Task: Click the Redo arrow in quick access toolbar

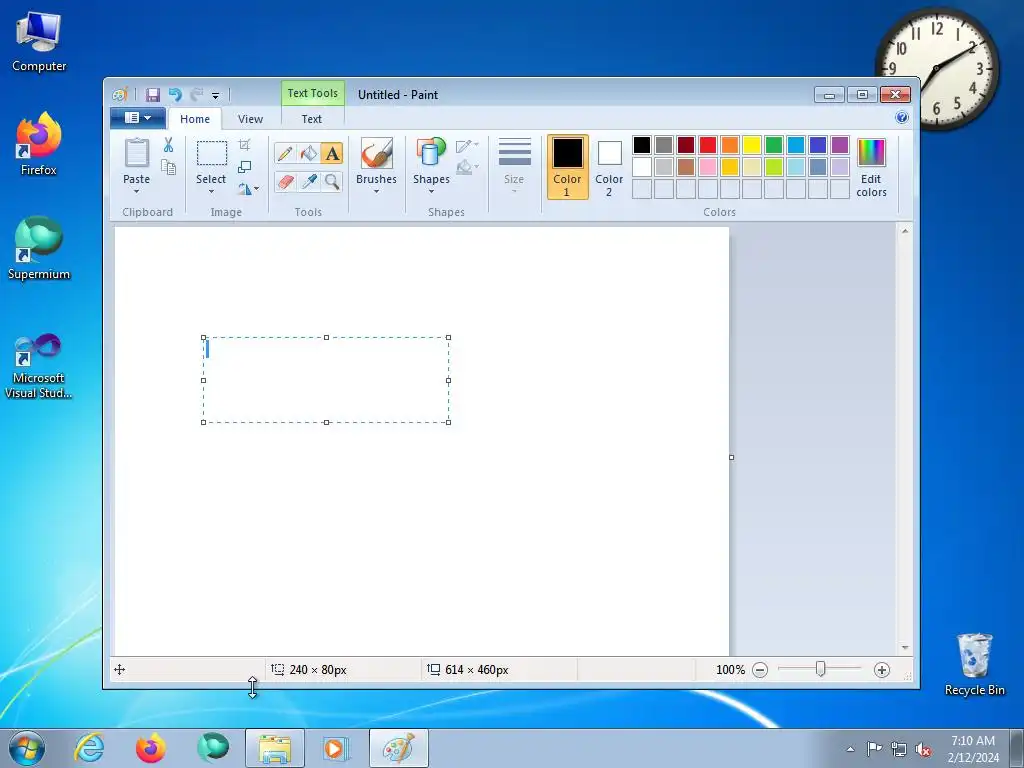Action: click(x=197, y=95)
